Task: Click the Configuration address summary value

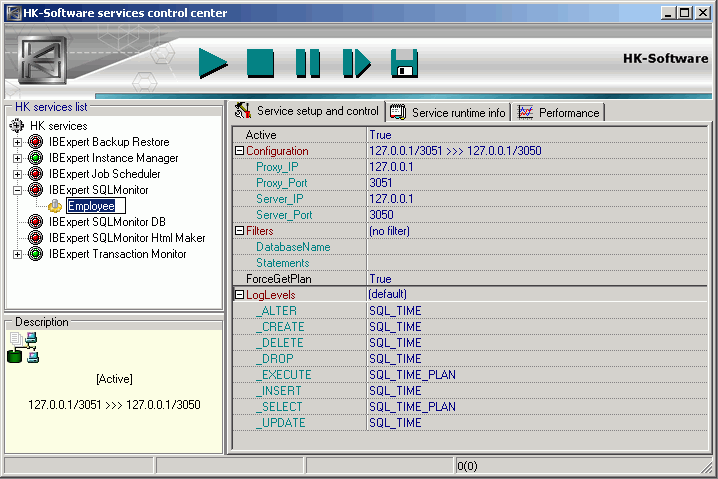Action: point(537,151)
